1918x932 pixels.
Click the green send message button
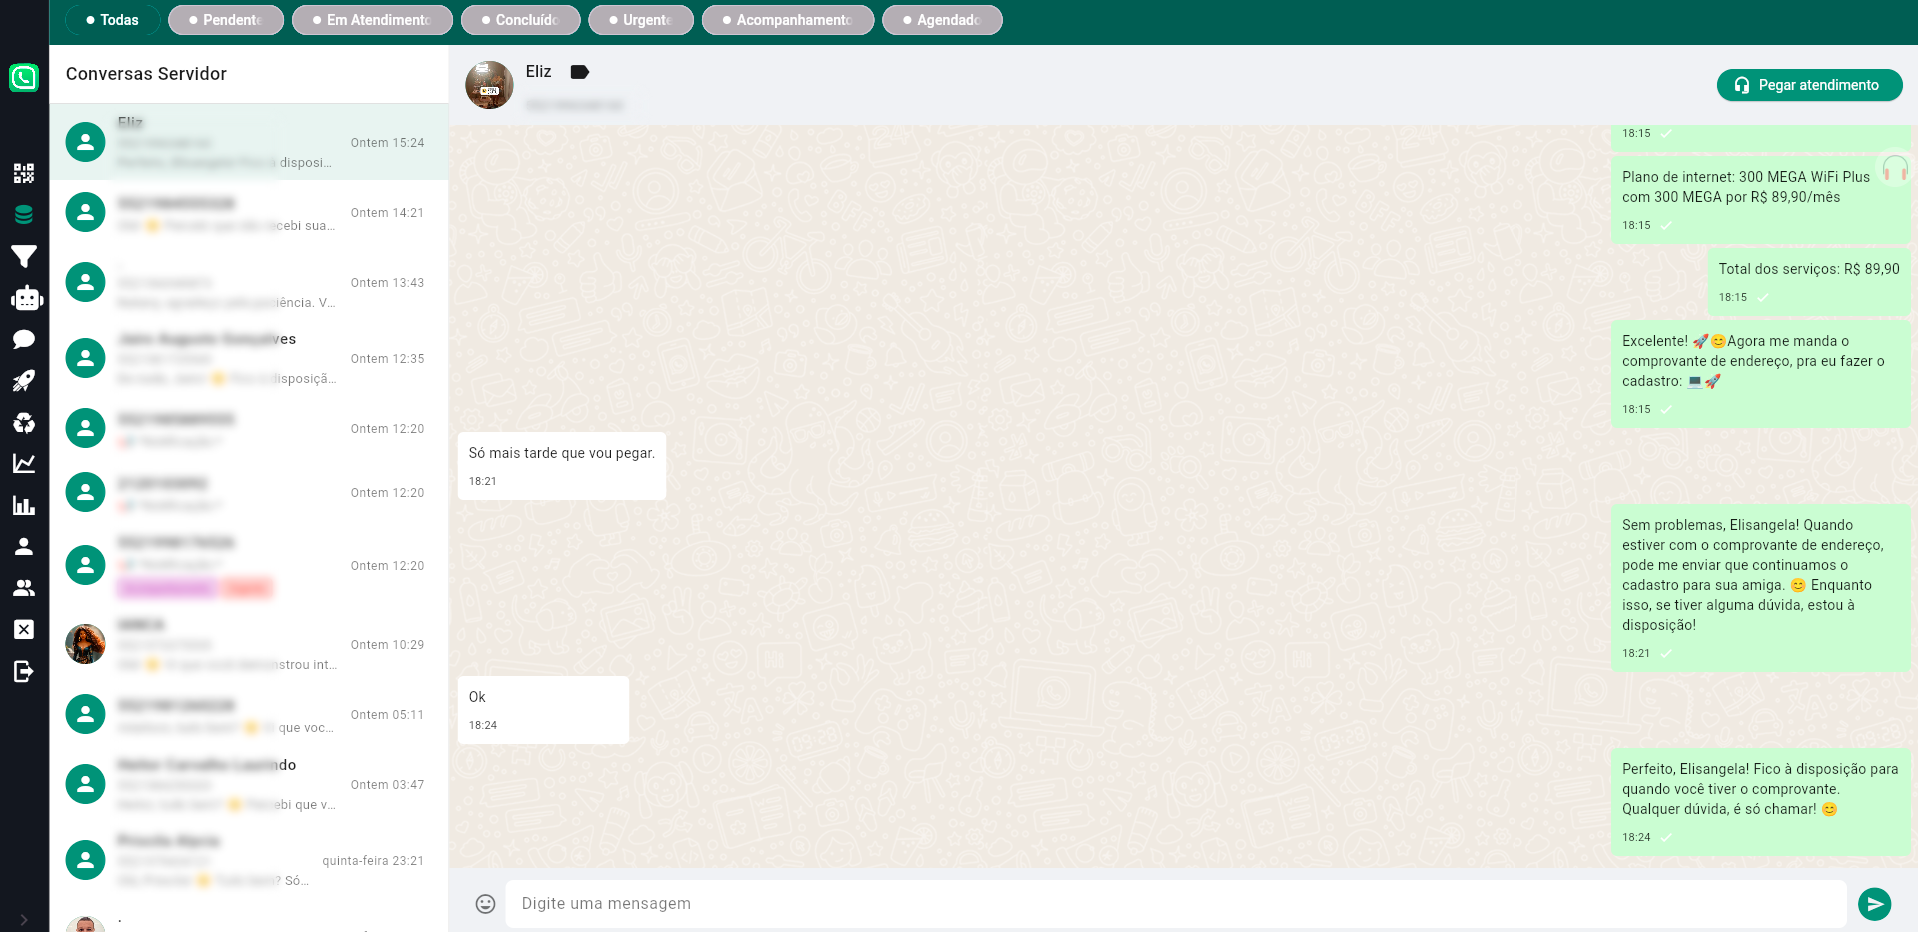[x=1875, y=904]
